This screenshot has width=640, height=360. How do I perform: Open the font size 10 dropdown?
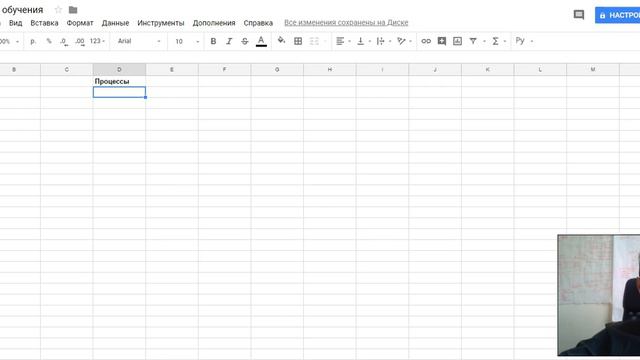(x=187, y=41)
